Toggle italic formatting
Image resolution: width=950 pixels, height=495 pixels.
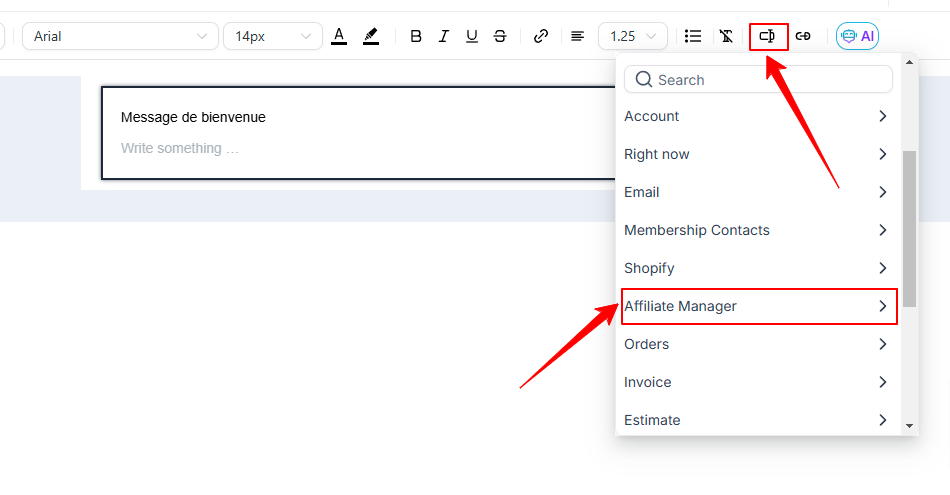click(x=443, y=36)
